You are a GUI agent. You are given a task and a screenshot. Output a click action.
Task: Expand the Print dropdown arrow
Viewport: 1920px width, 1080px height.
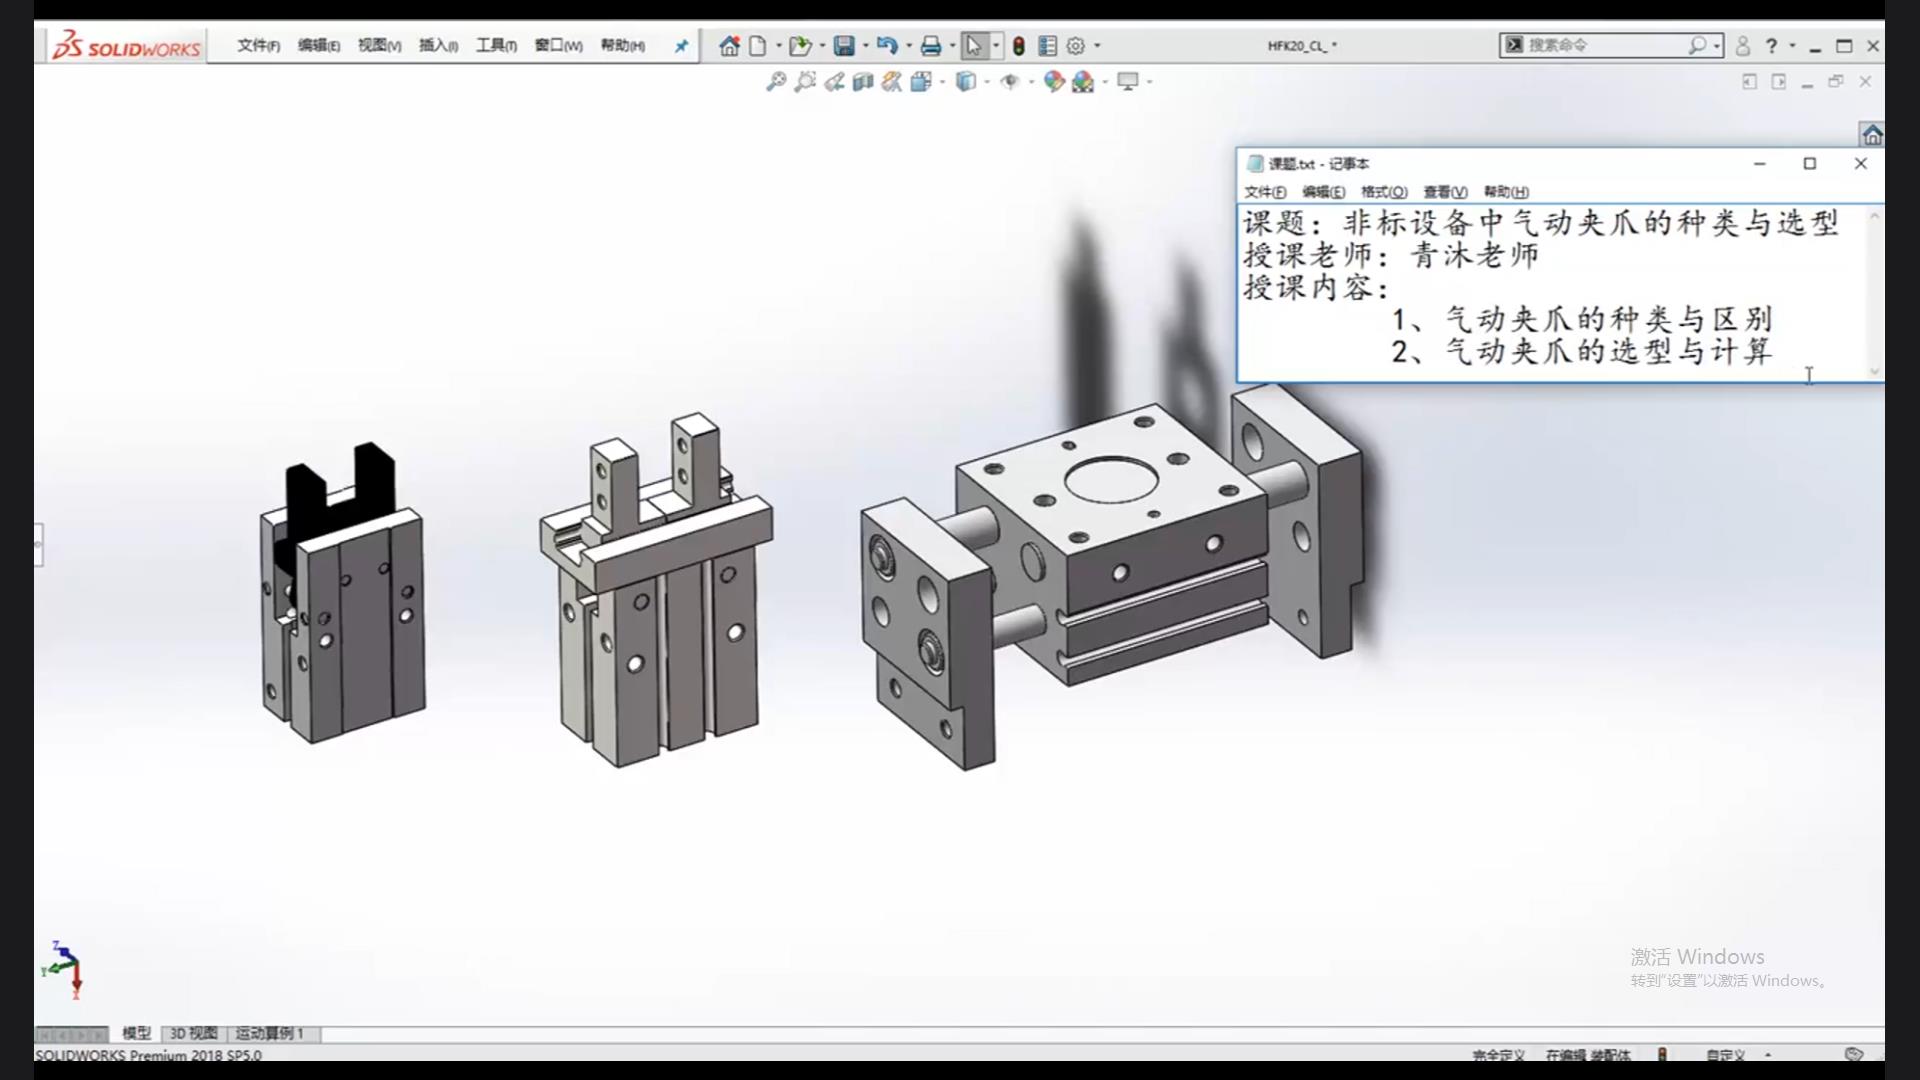pyautogui.click(x=952, y=46)
